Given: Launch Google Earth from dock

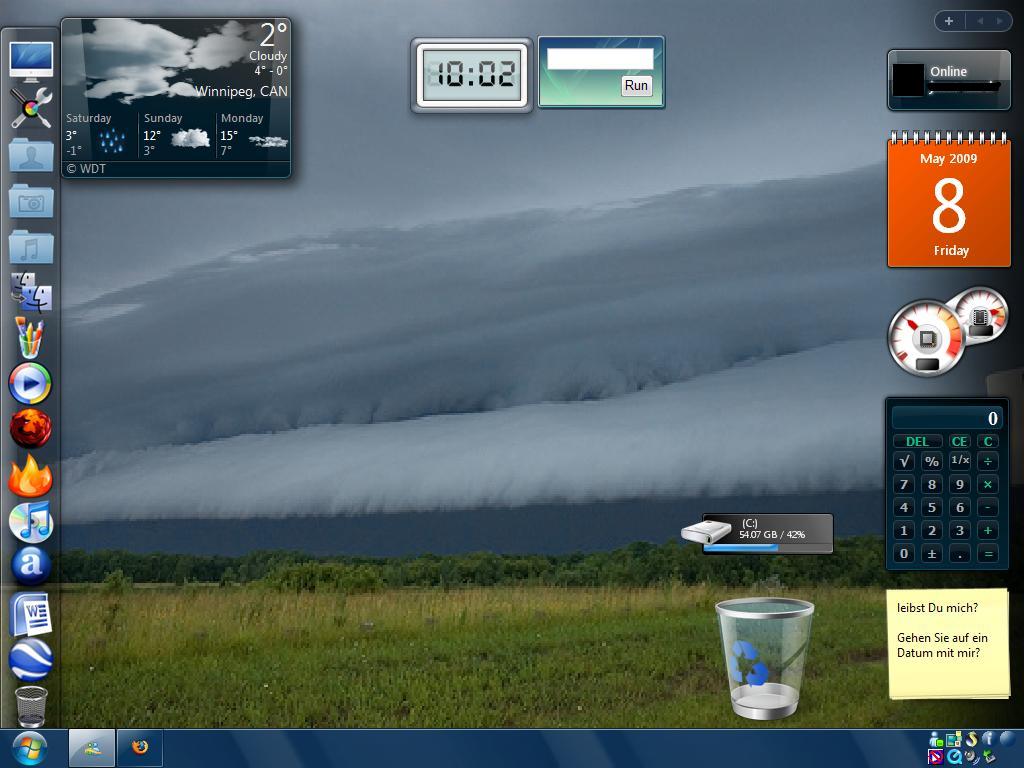Looking at the screenshot, I should [31, 660].
